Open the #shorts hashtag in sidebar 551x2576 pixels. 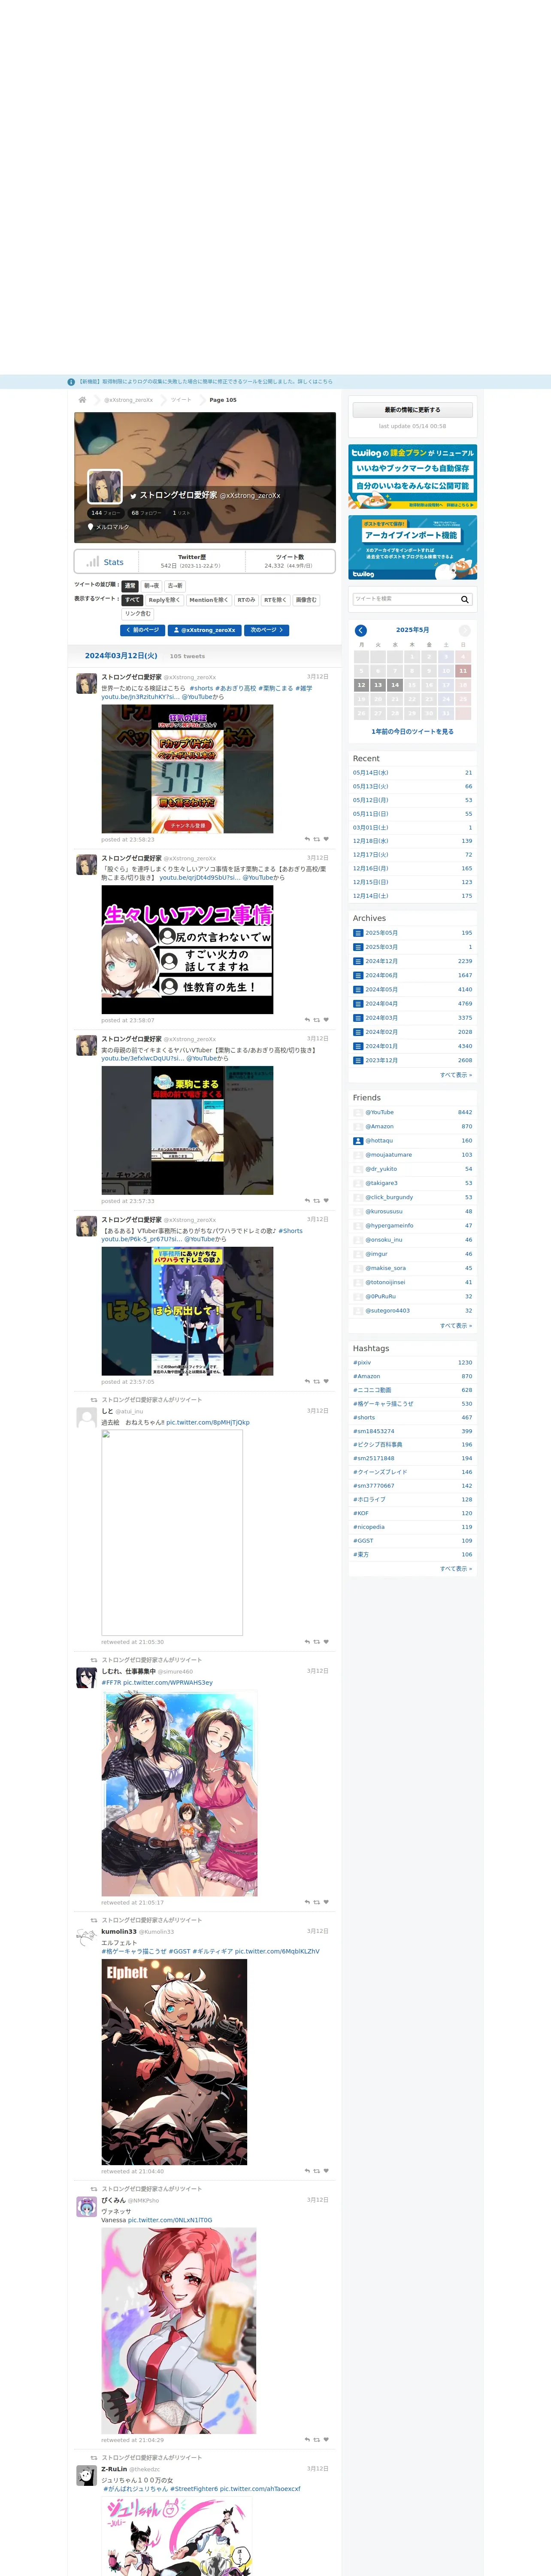pos(364,1418)
